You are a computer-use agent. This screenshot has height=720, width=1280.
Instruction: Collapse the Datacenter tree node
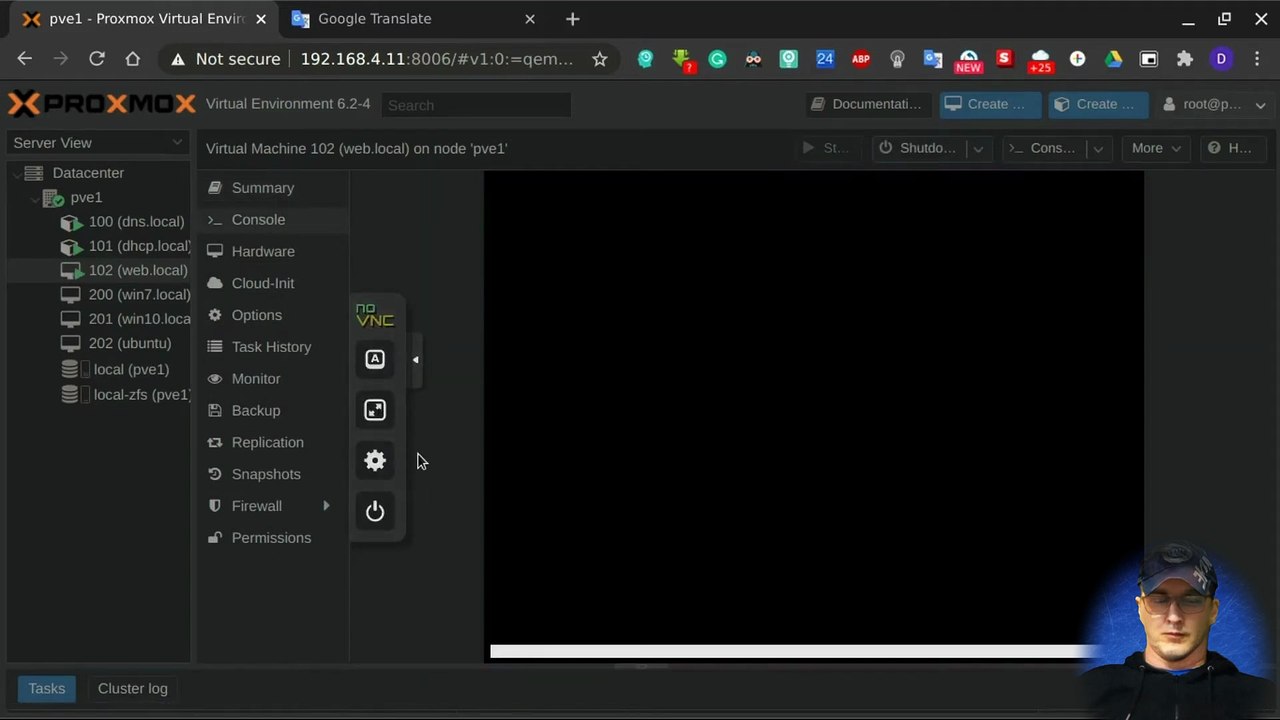[17, 174]
